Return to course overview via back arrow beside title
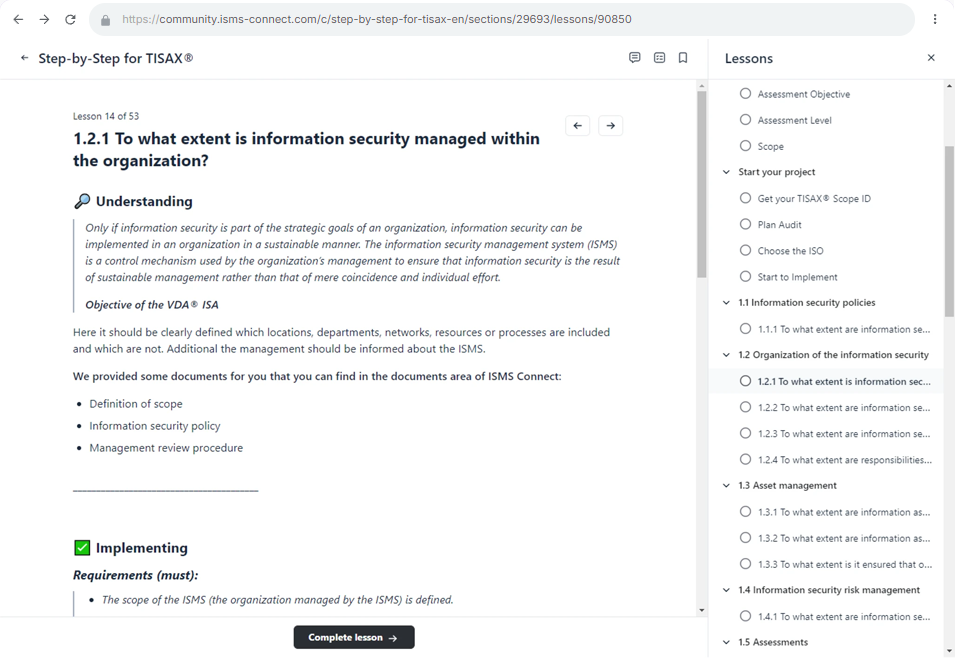 coord(23,58)
